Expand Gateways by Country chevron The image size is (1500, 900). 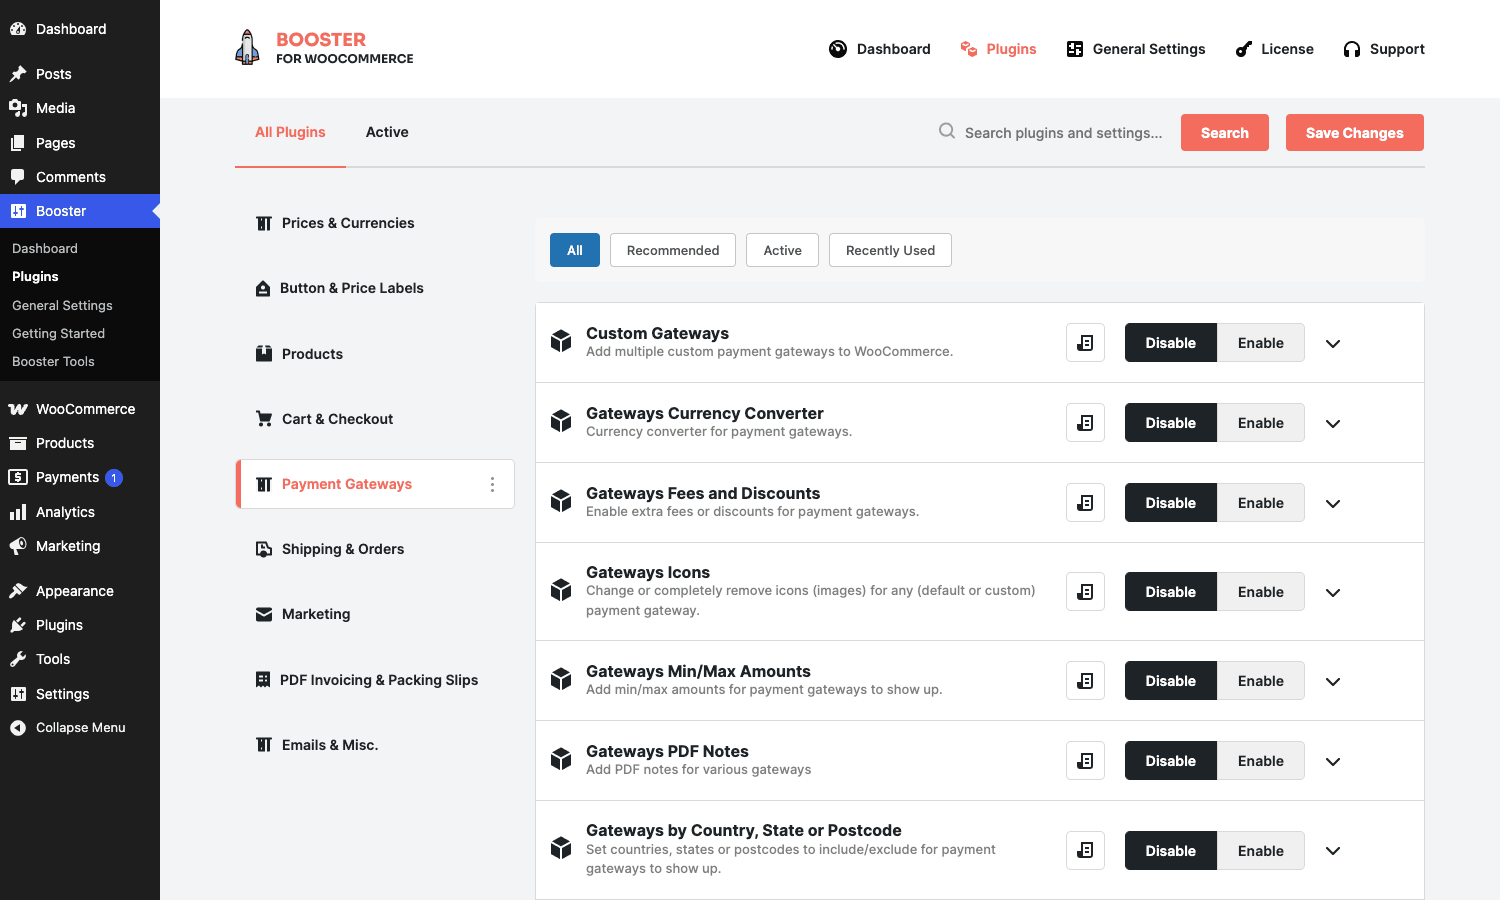1333,851
